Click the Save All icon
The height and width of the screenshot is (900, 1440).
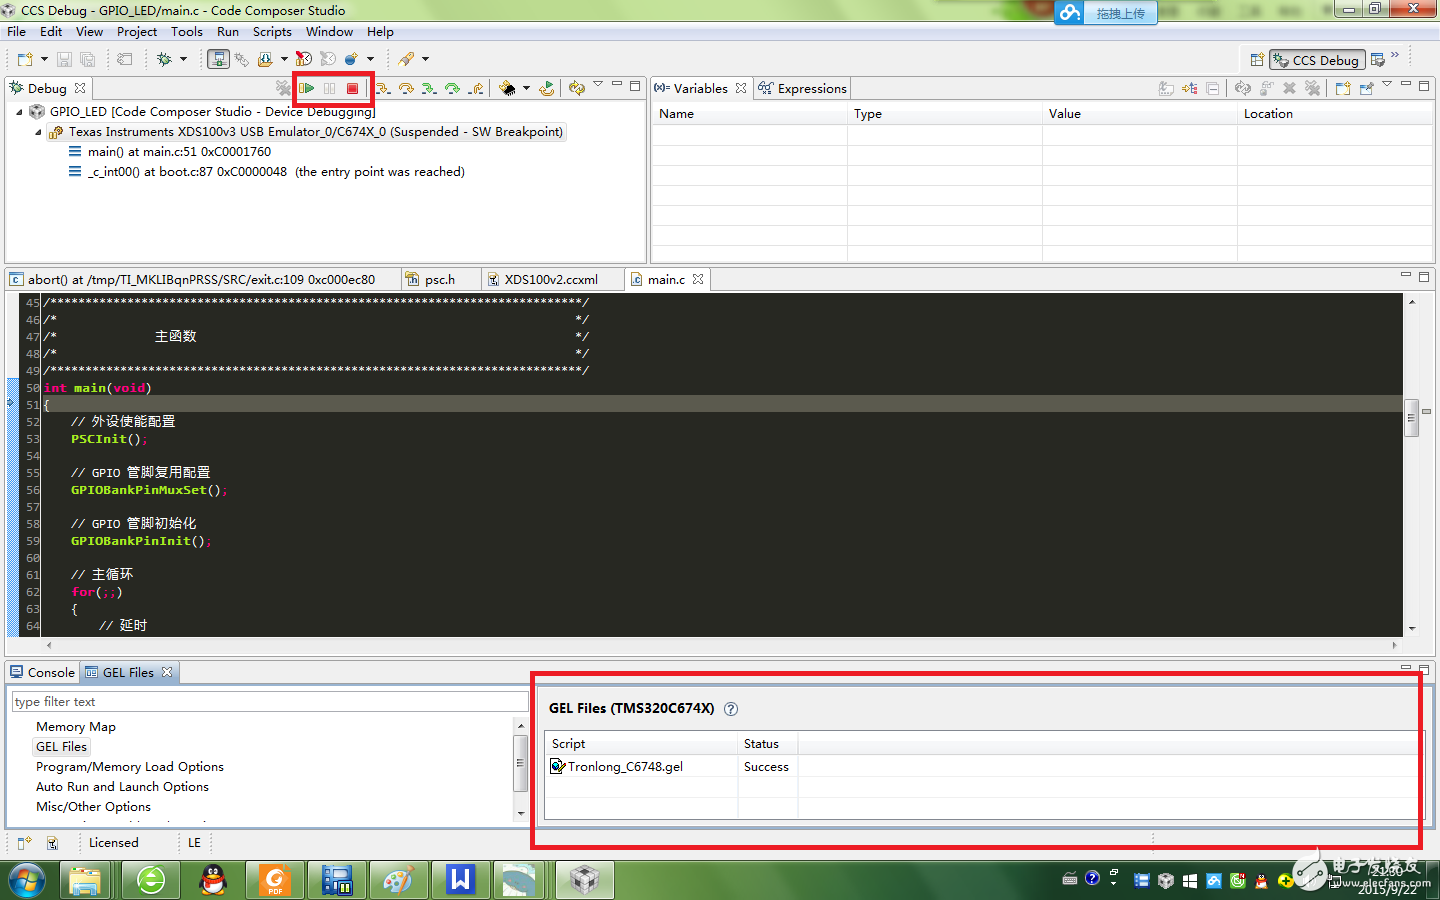88,59
